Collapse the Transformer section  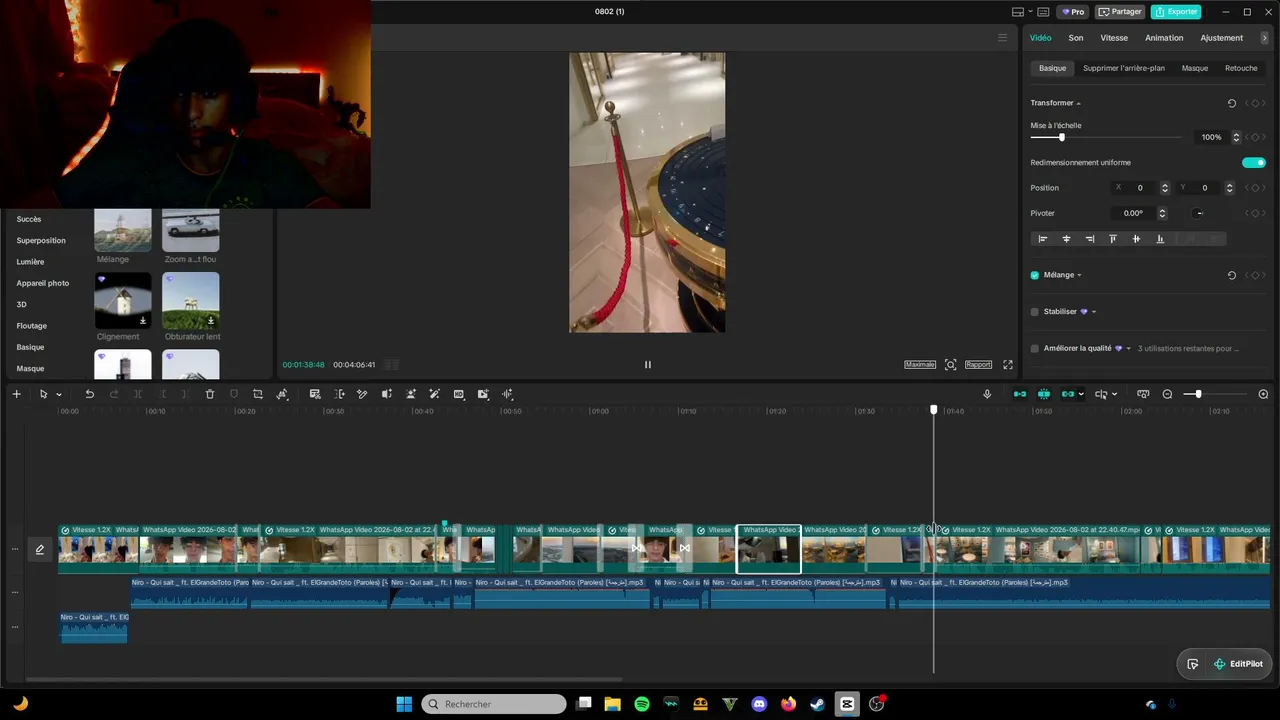[x=1078, y=104]
